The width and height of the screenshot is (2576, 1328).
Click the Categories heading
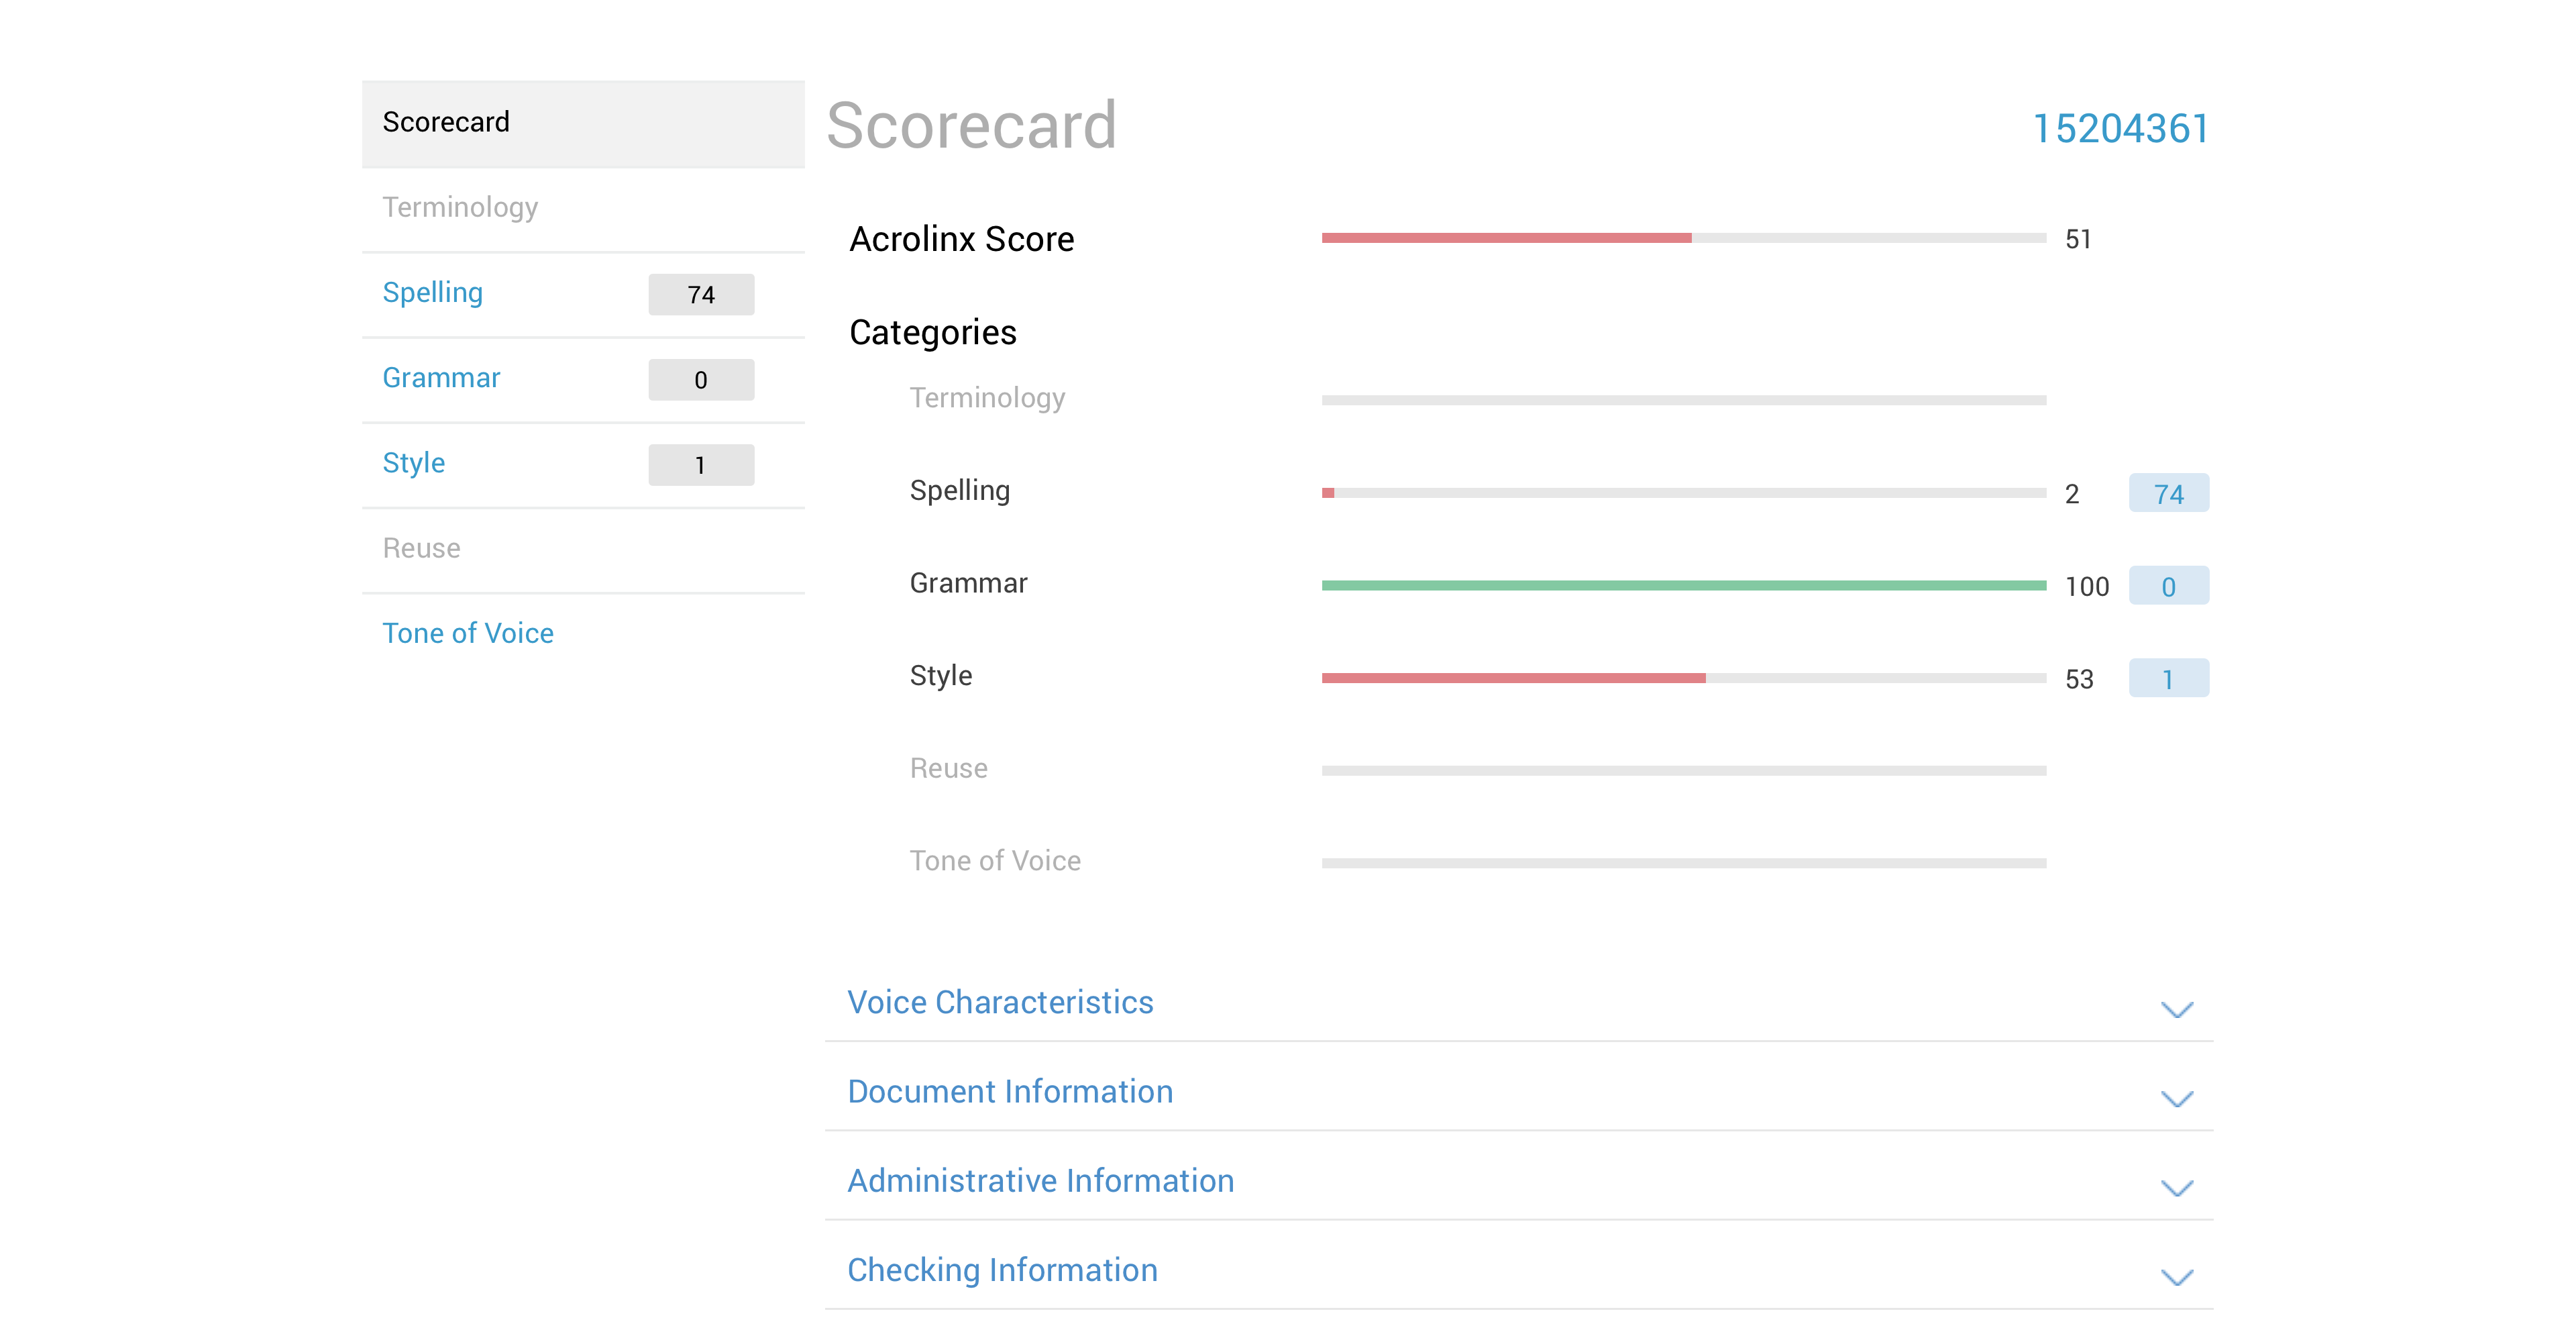[932, 332]
